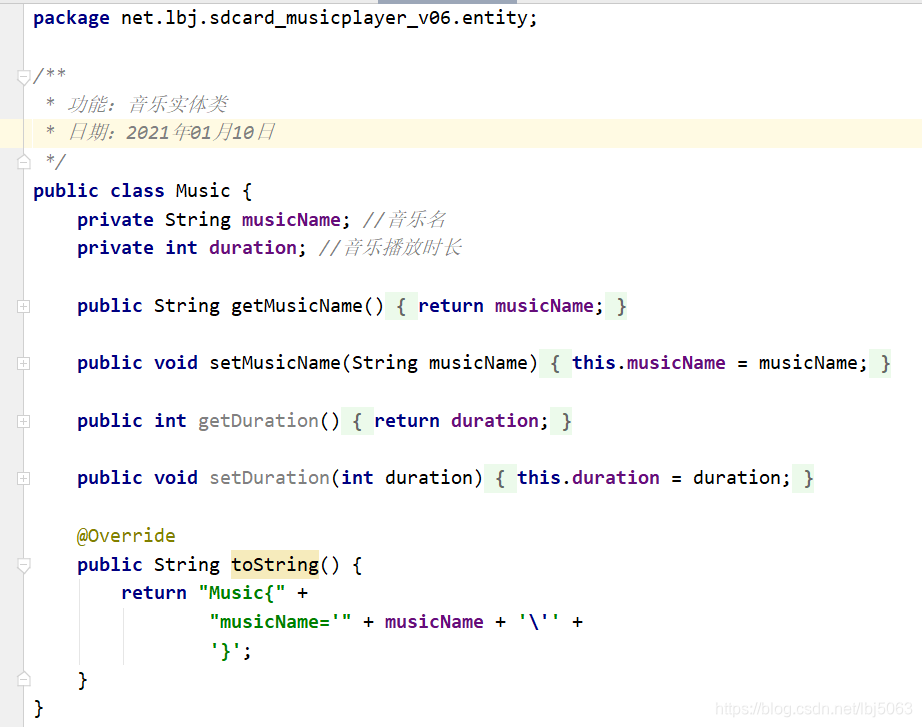Click the '}' character literal in toString
Viewport: 922px width, 727px height.
click(226, 651)
